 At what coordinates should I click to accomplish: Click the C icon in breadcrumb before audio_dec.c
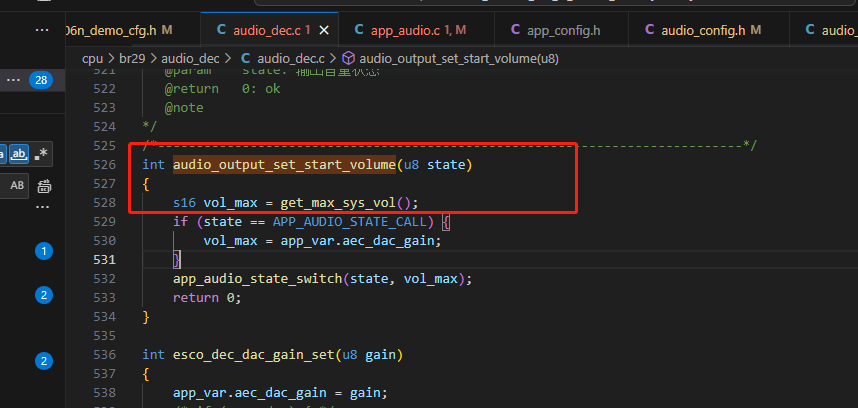pyautogui.click(x=246, y=58)
